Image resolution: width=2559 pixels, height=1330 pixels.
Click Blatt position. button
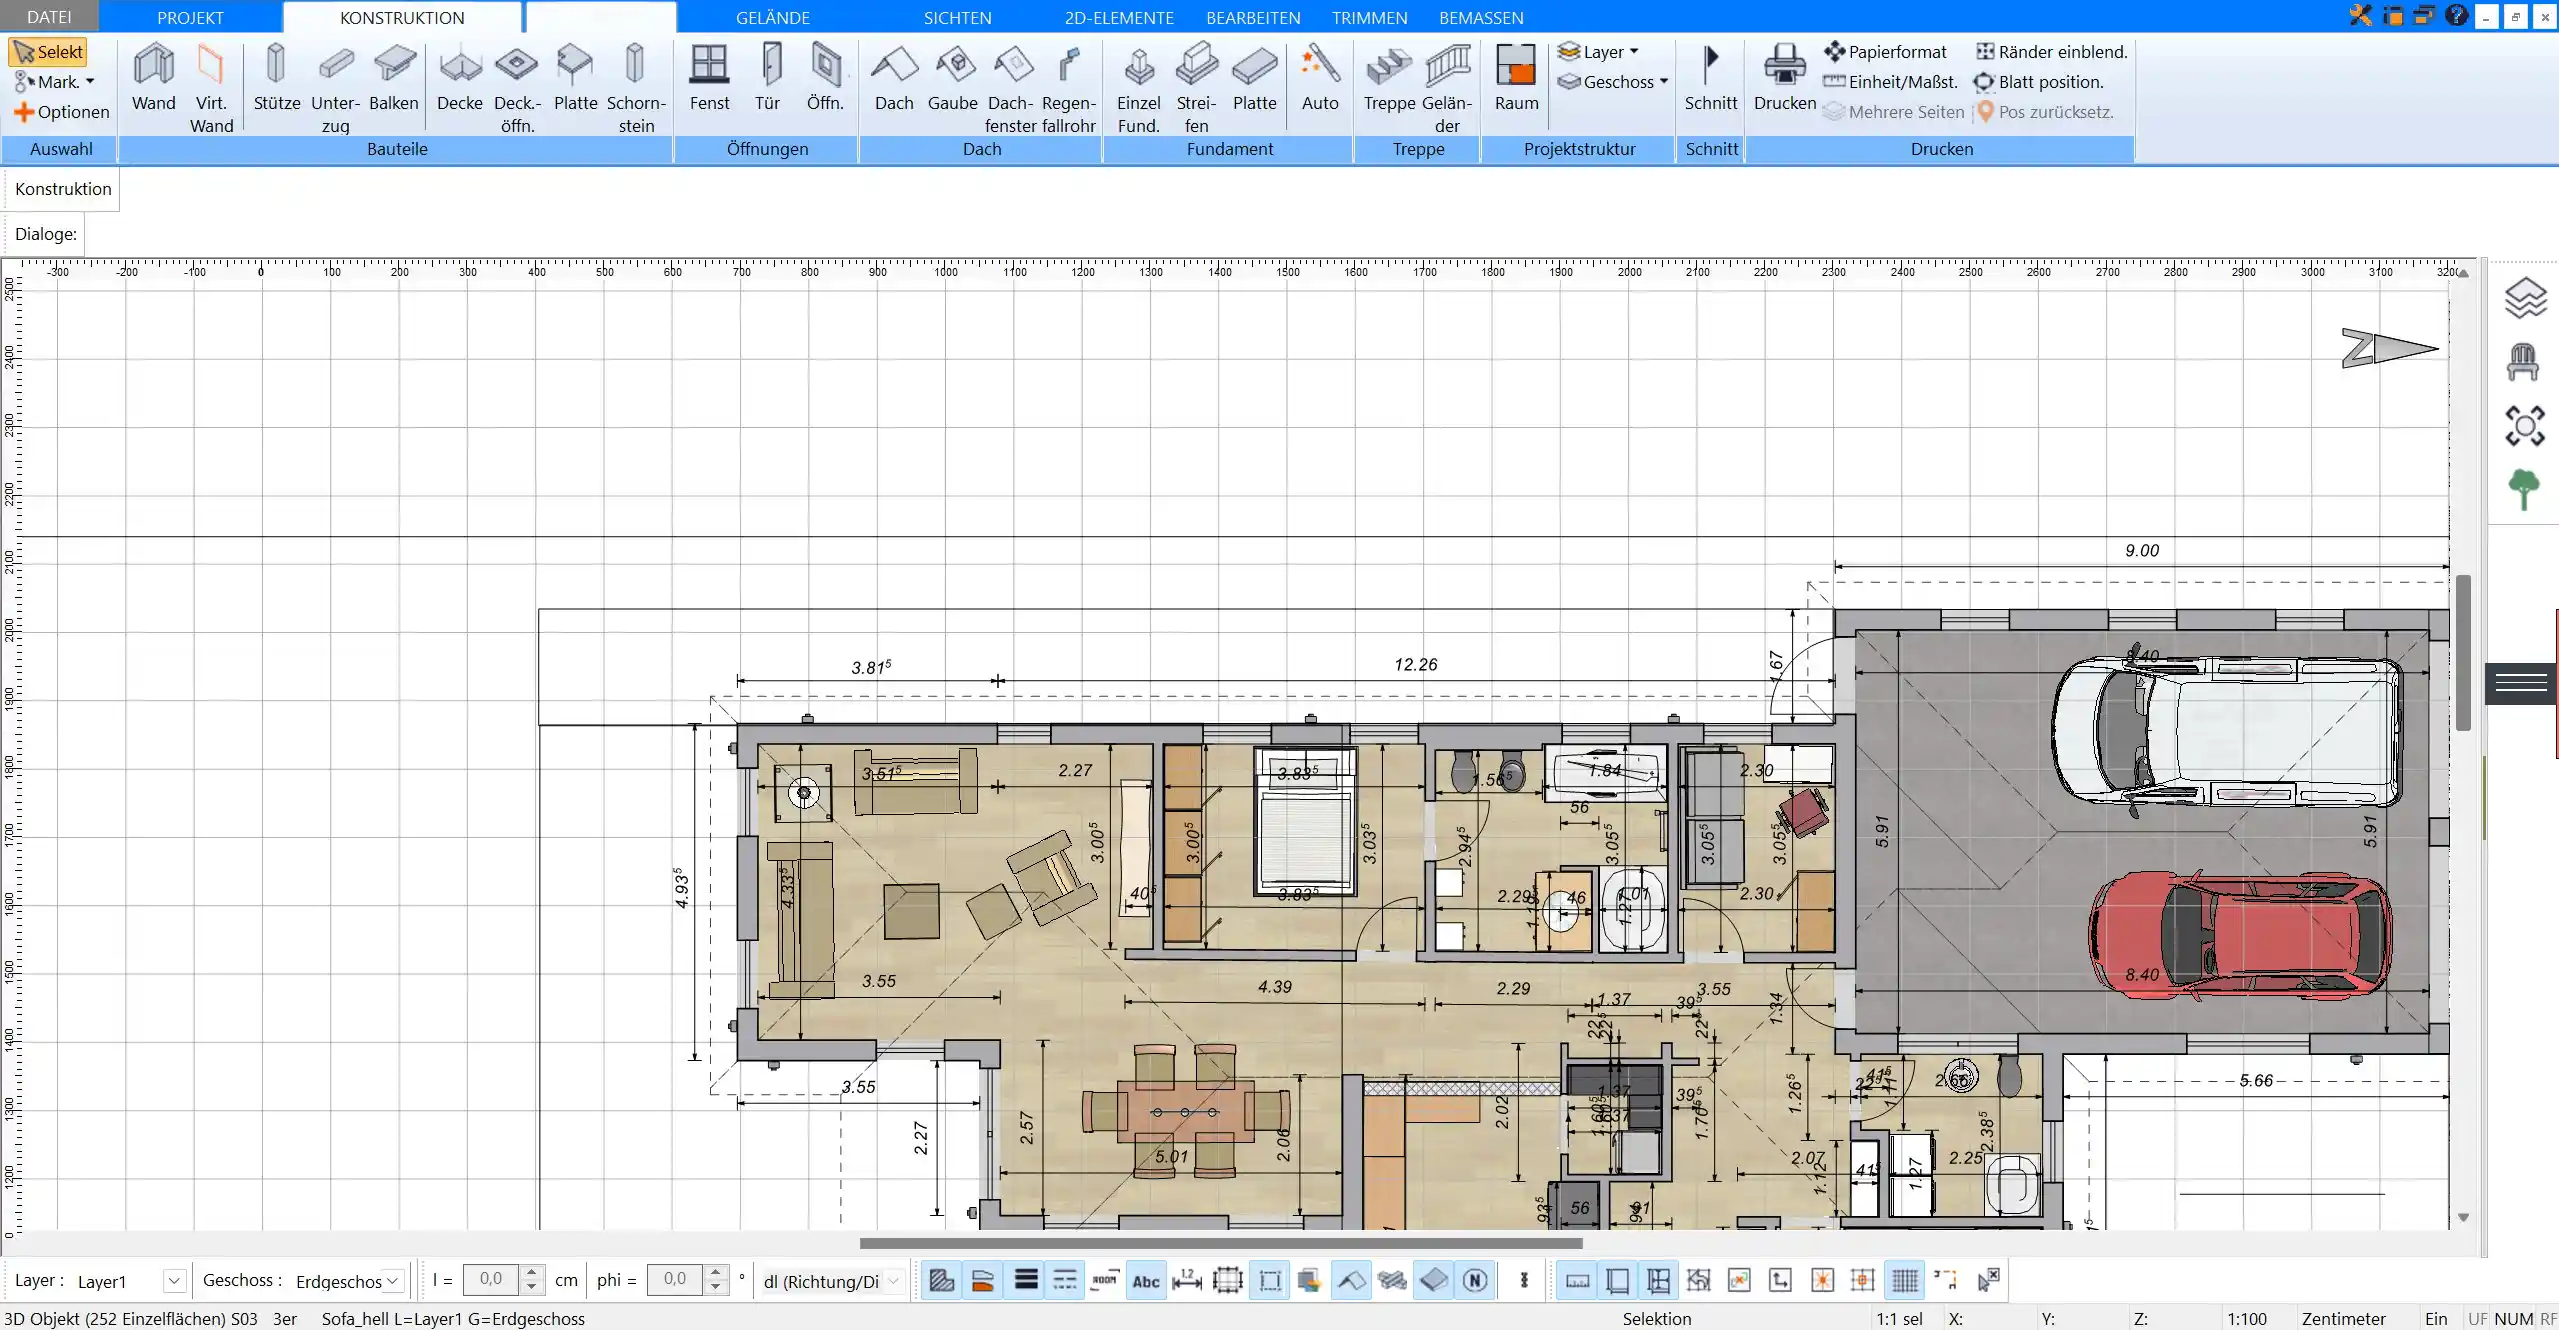(x=2038, y=82)
